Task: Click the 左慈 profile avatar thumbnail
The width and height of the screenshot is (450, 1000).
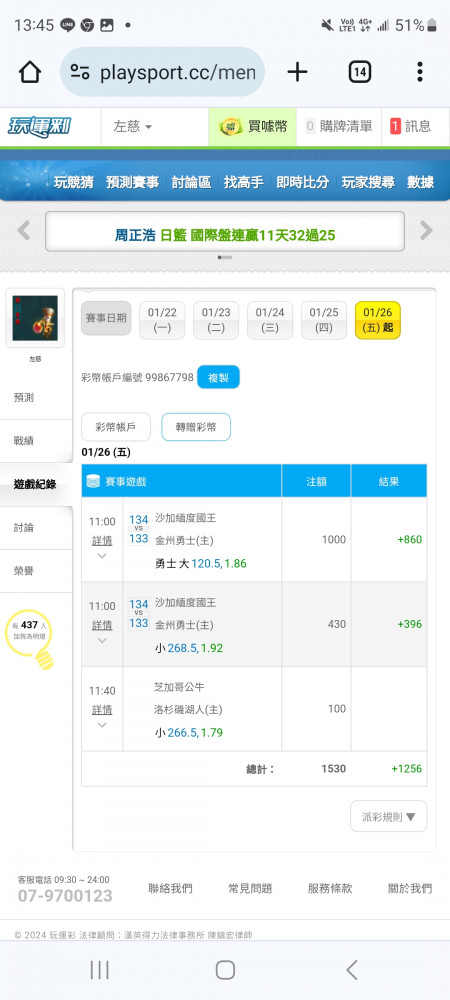Action: 35,318
